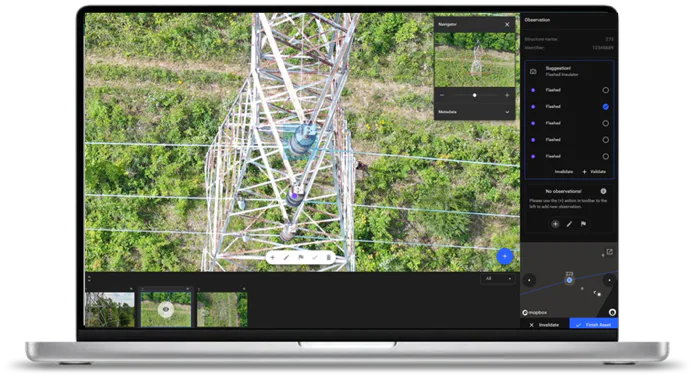Select the third thumbnail image

tap(222, 309)
